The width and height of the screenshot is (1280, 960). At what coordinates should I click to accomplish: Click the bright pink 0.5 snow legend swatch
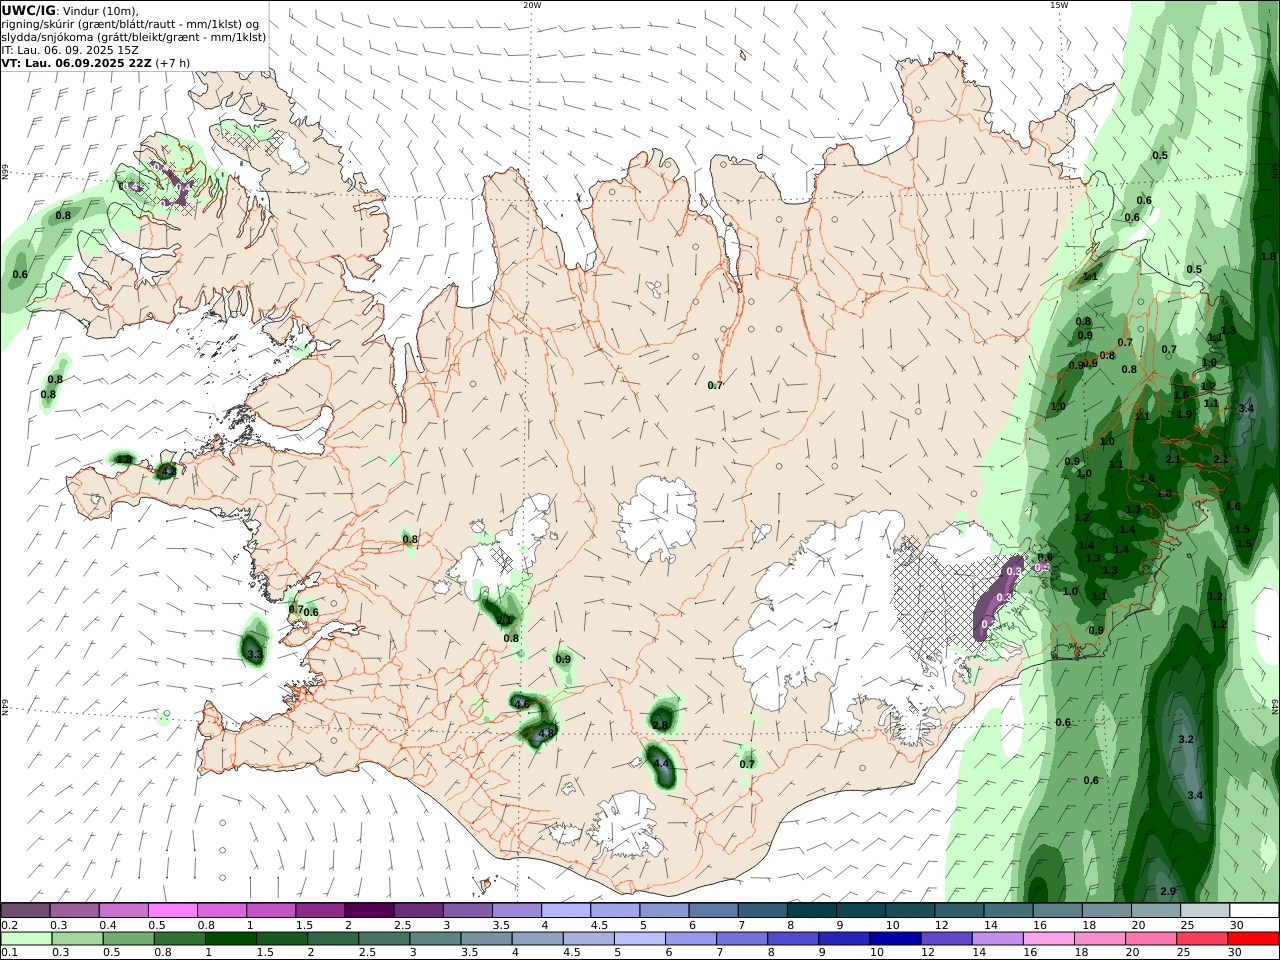(x=173, y=911)
